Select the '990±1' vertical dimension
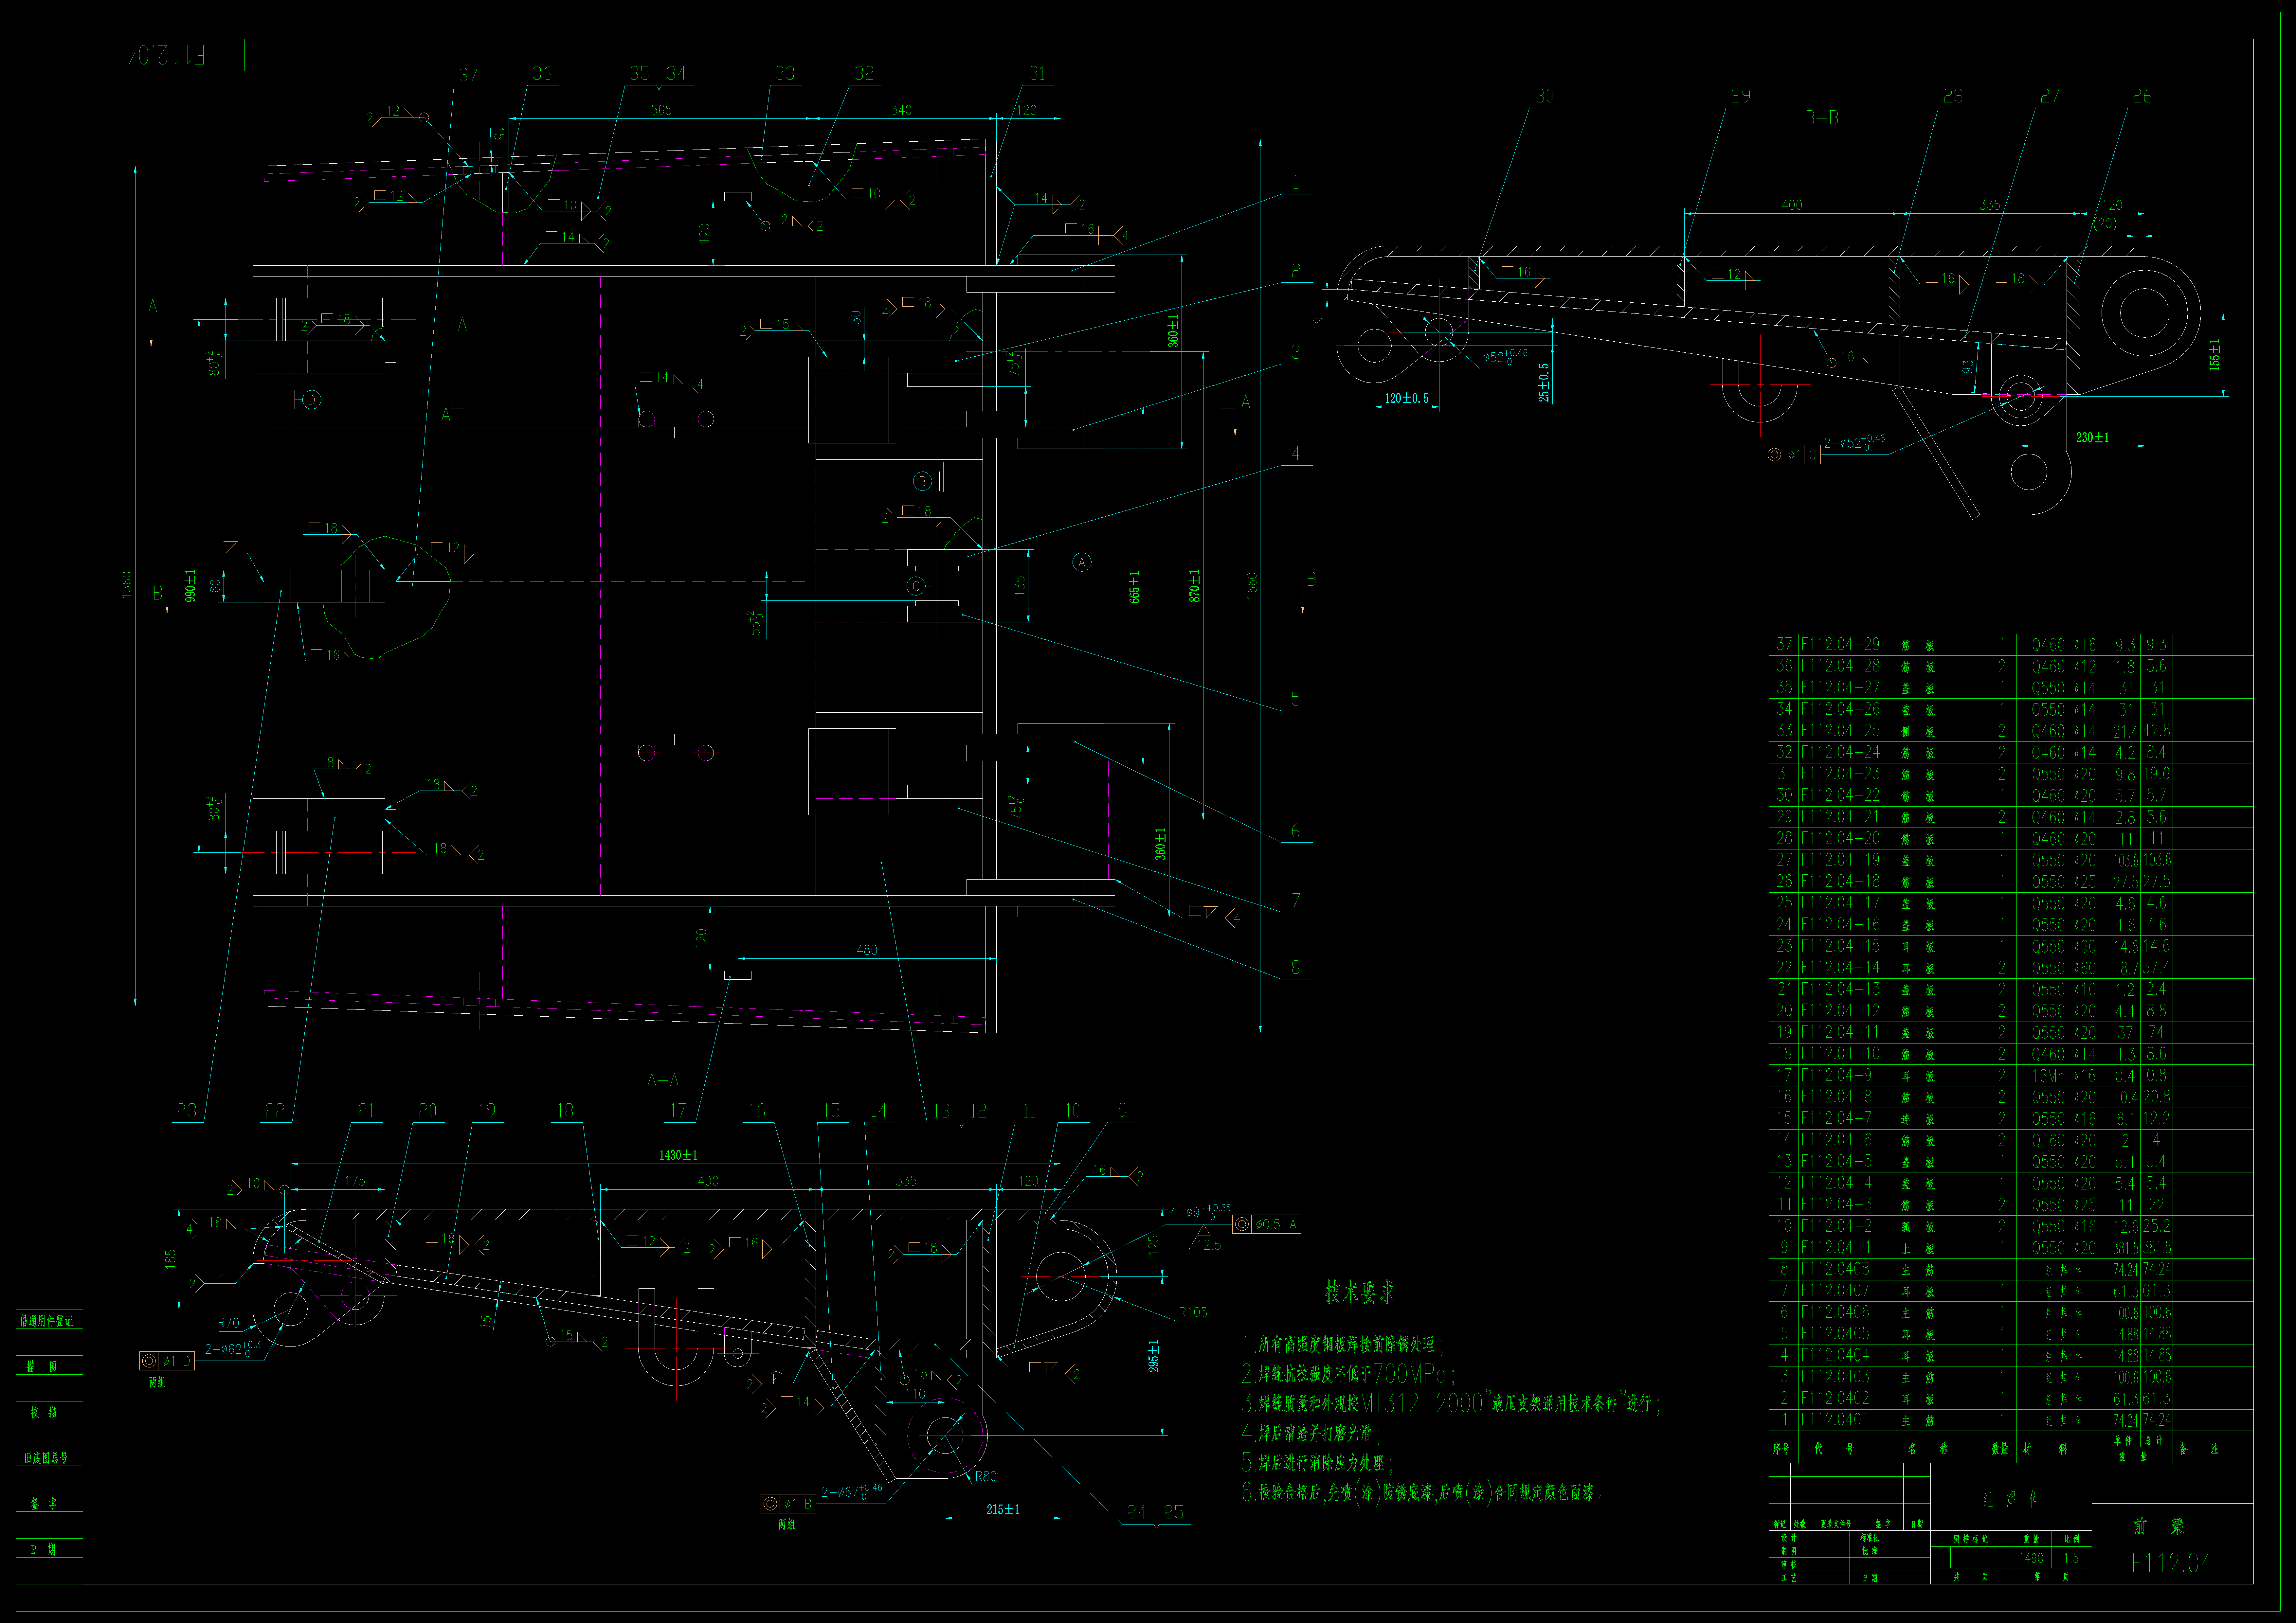Viewport: 2296px width, 1623px height. click(x=190, y=586)
